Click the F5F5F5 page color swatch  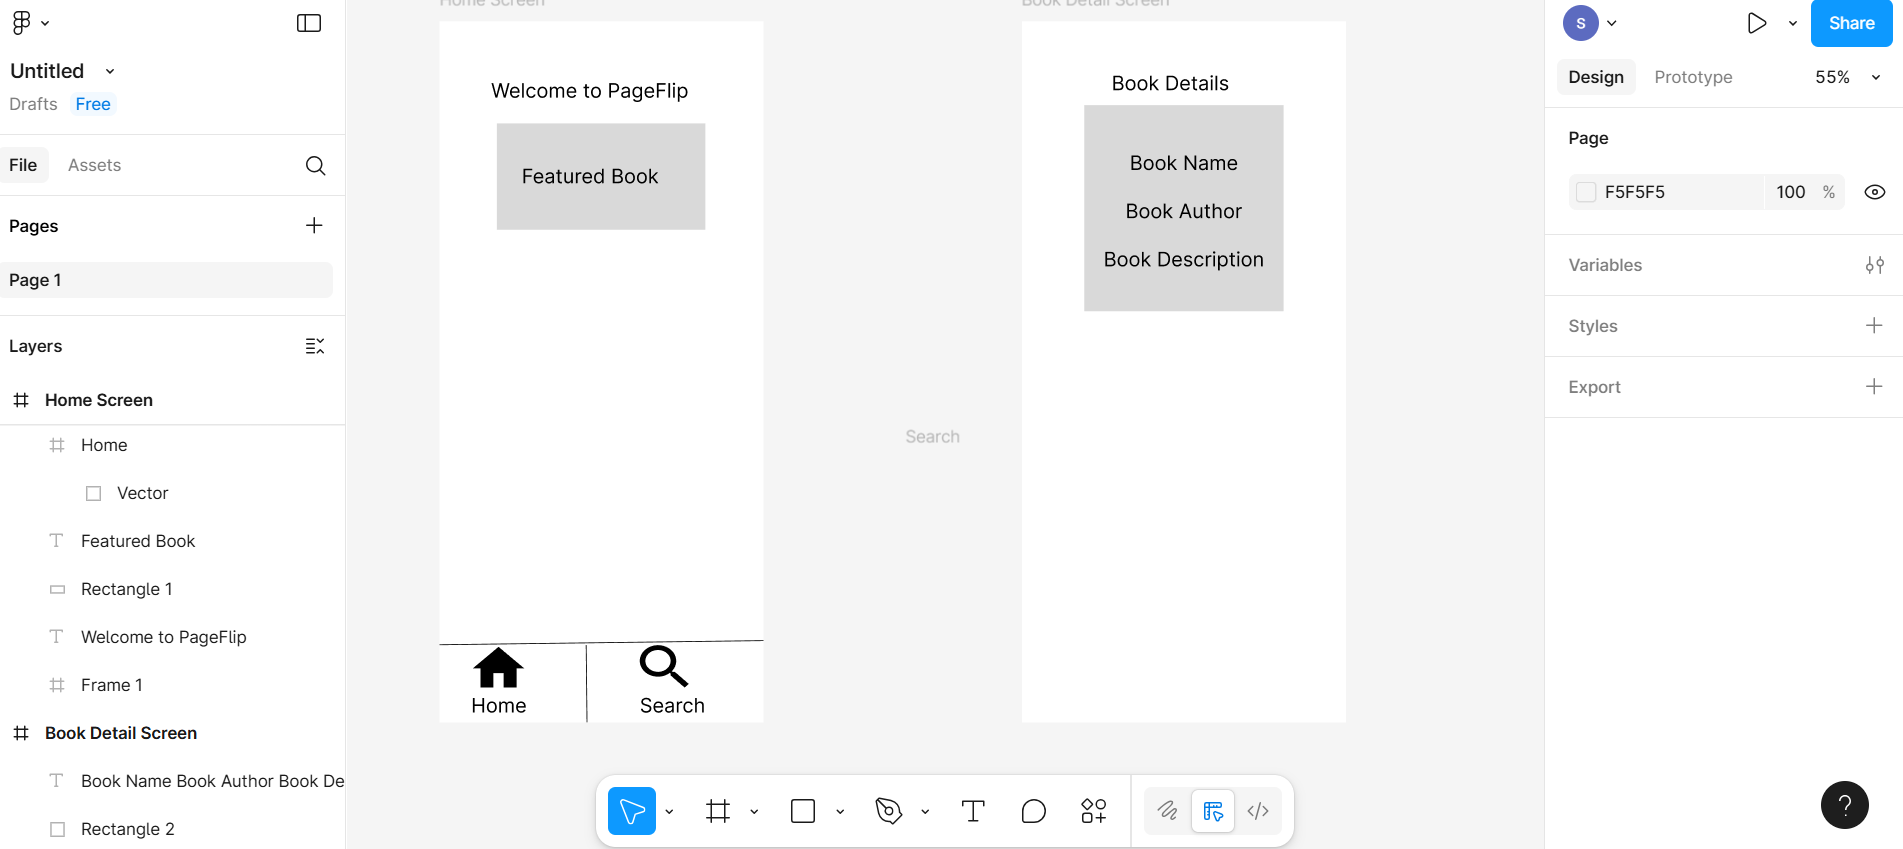(x=1586, y=192)
